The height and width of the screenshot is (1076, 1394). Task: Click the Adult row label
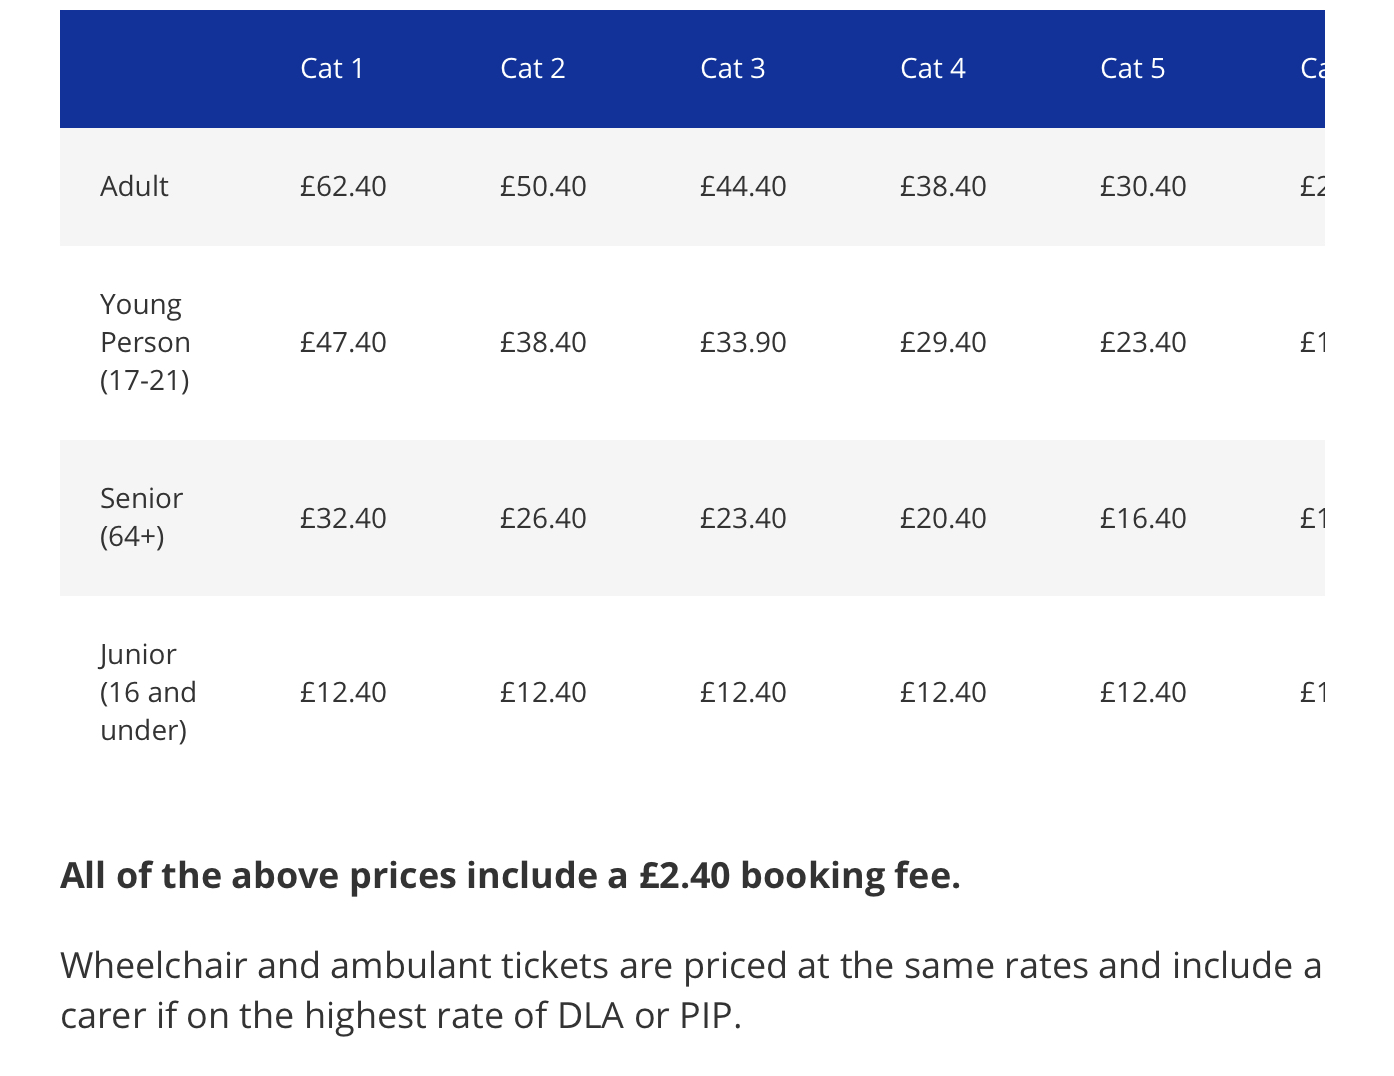134,186
